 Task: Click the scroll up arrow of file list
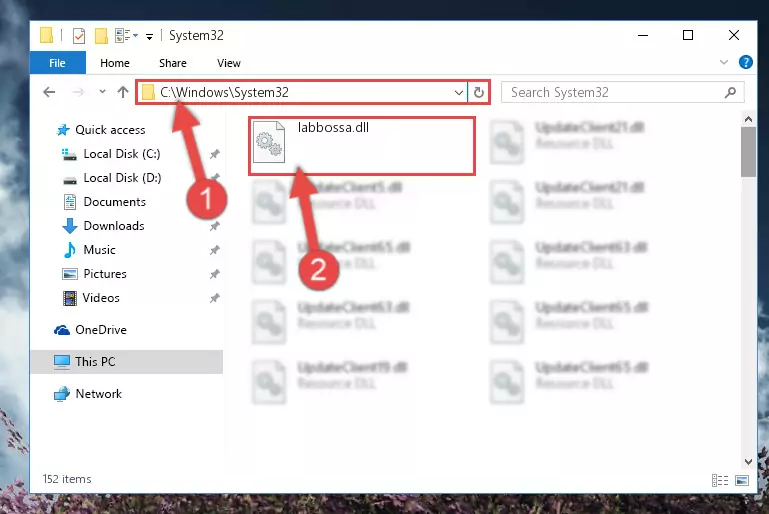[x=748, y=119]
